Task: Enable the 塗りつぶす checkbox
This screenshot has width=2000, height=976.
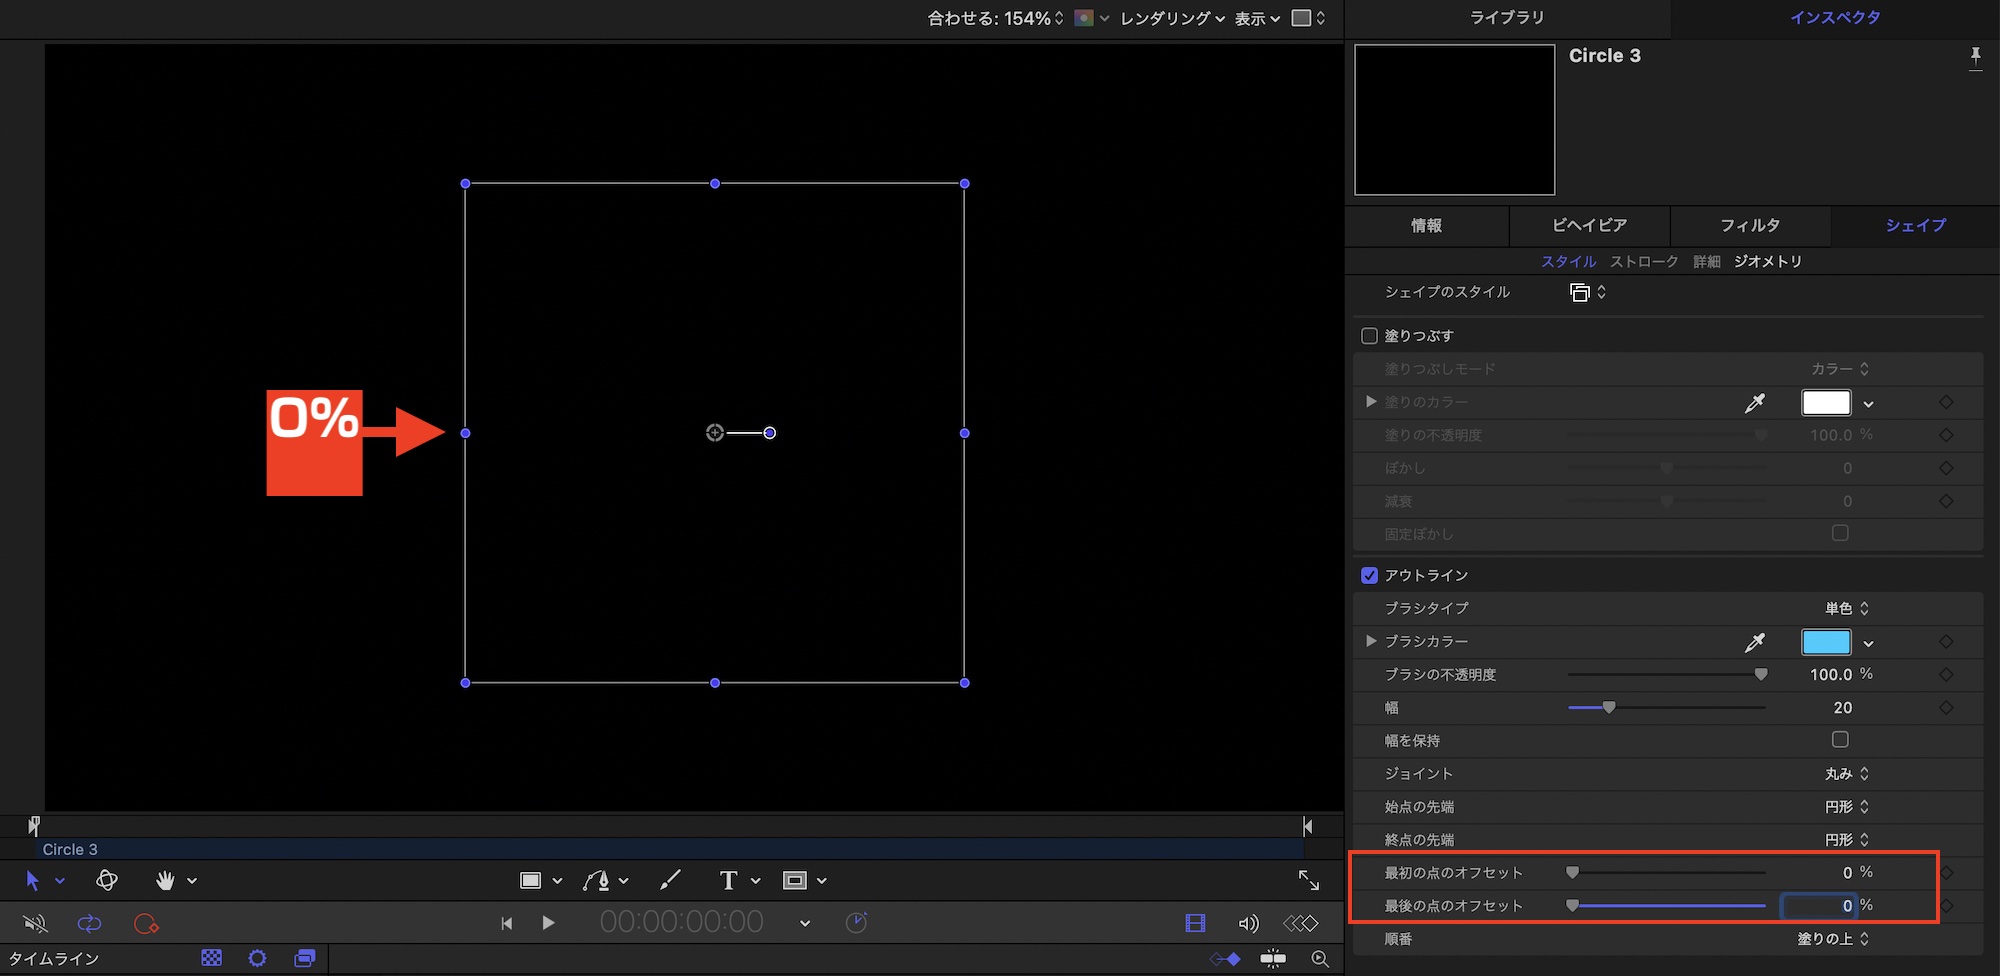Action: coord(1370,336)
